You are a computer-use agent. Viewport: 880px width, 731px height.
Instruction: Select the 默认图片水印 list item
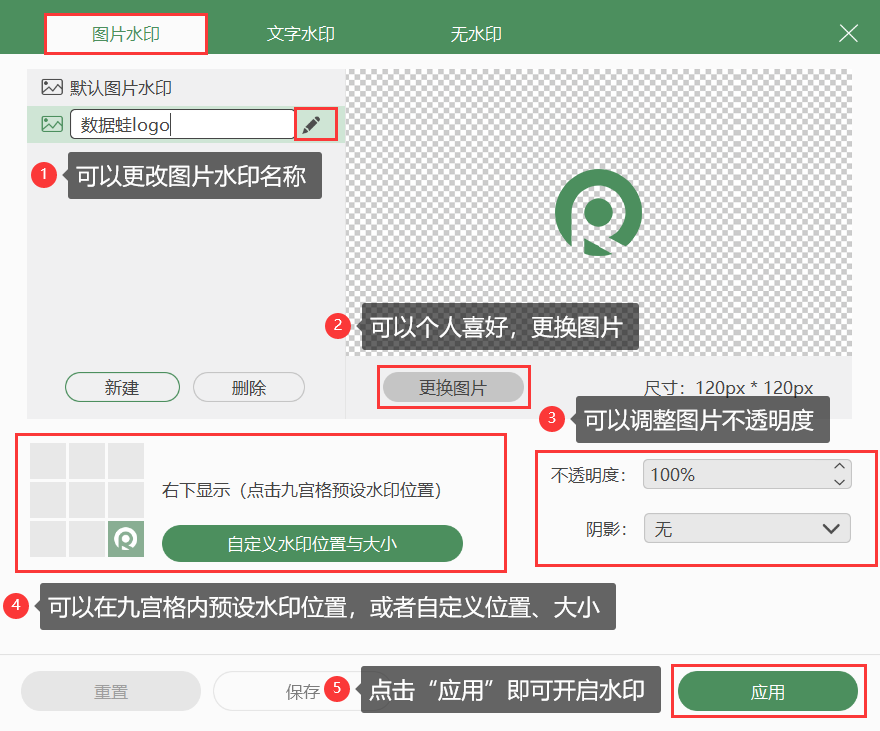186,88
